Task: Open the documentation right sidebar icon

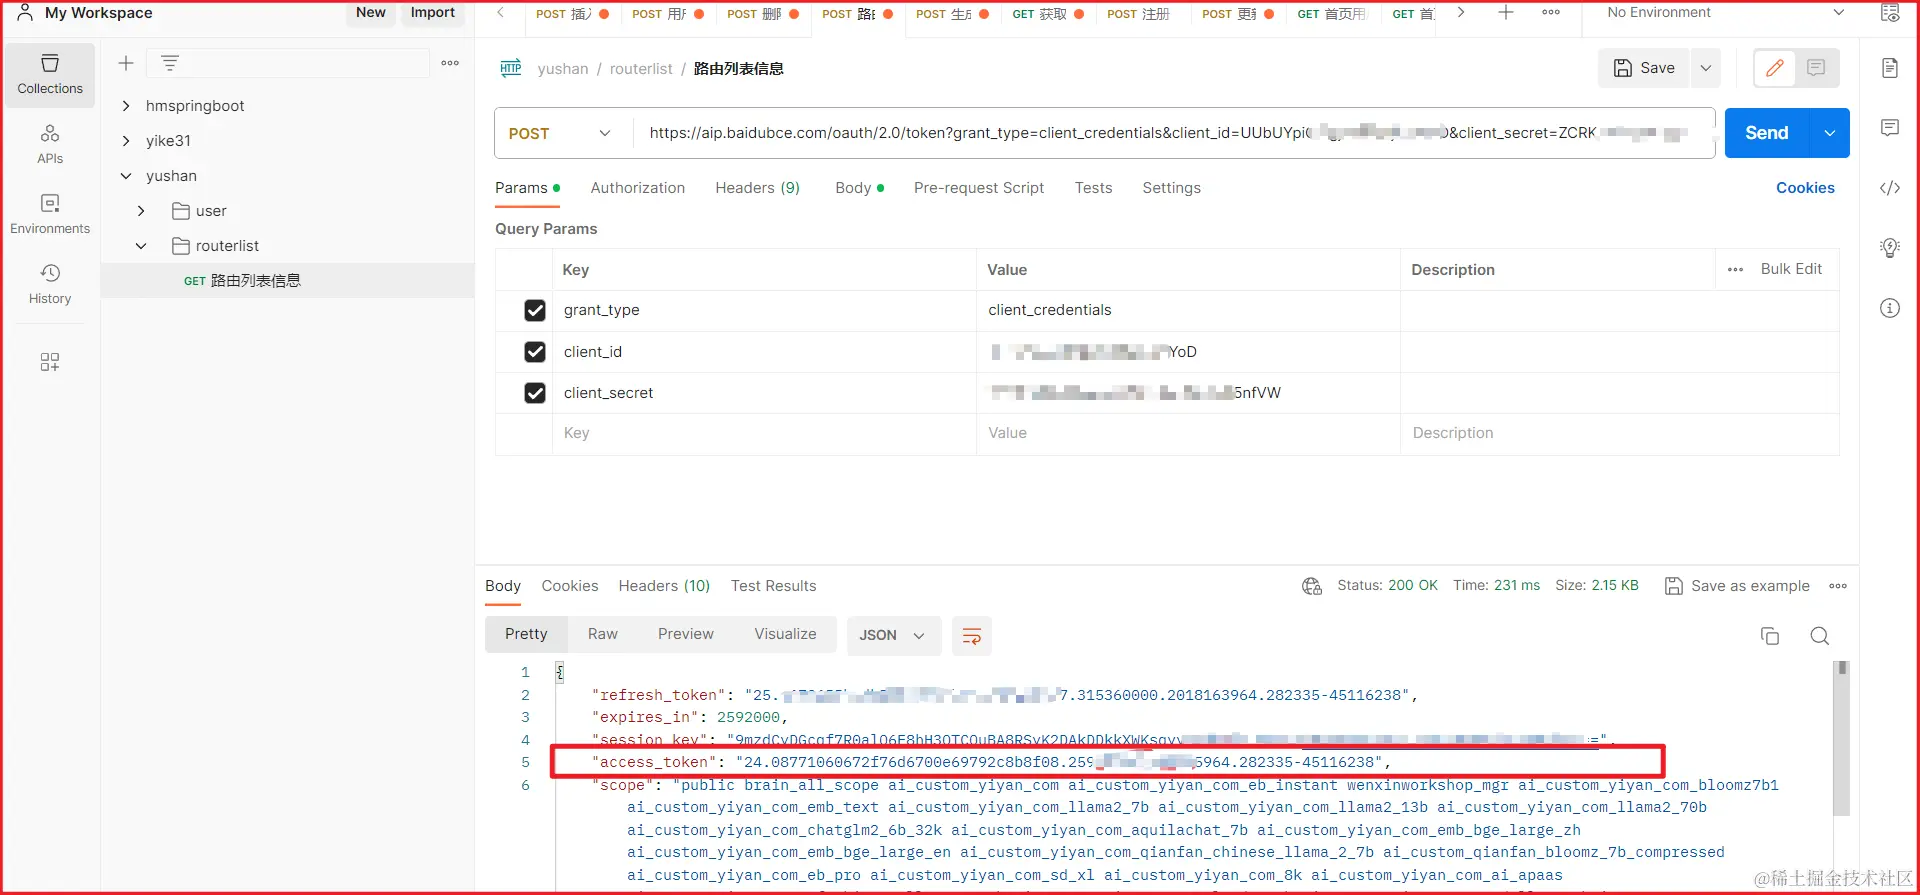Action: pyautogui.click(x=1890, y=68)
